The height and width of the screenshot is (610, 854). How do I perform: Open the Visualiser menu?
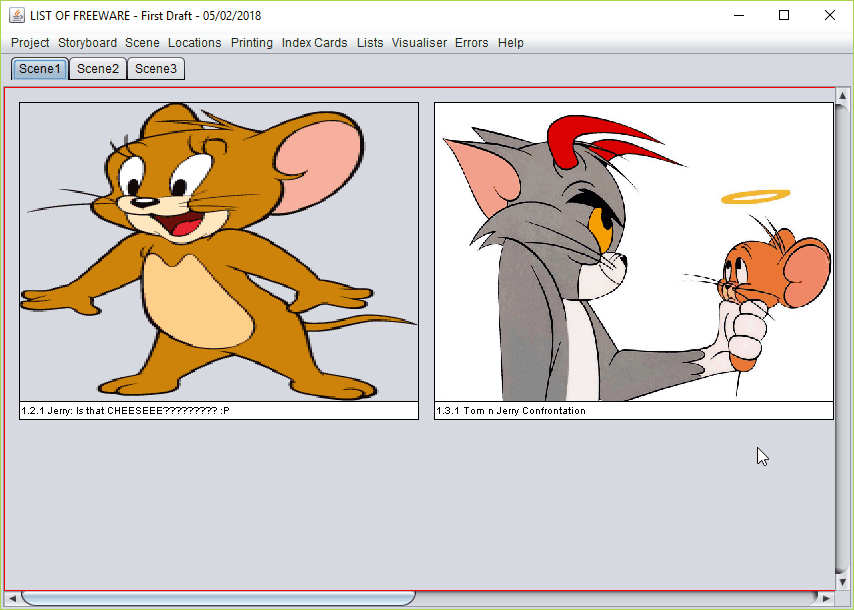click(x=419, y=42)
